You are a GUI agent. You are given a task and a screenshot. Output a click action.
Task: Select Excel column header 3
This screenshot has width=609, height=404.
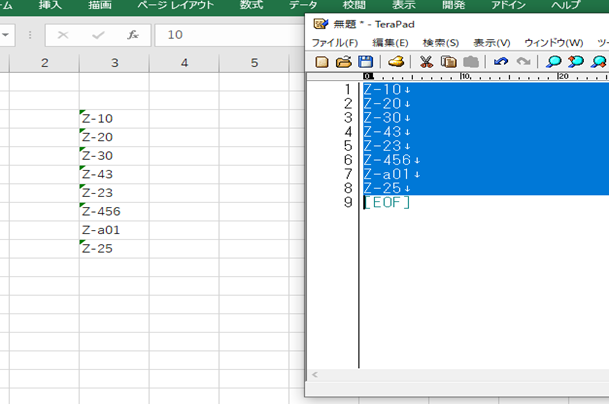coord(114,63)
